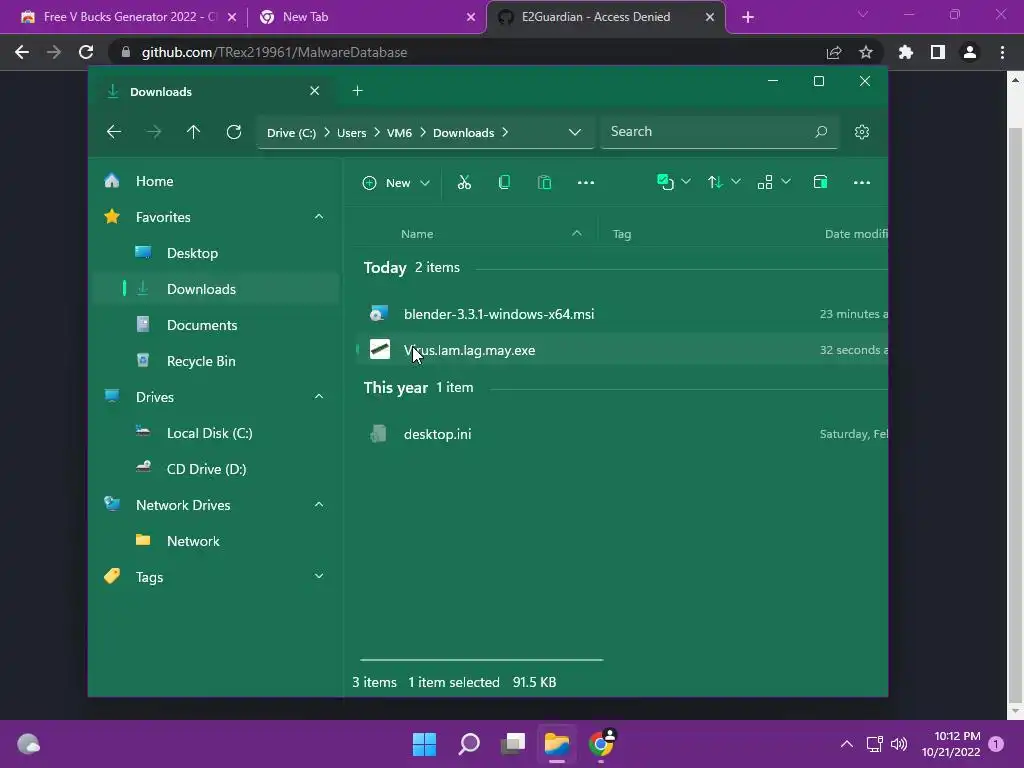This screenshot has height=768, width=1024.
Task: Select desktop.ini file
Action: pyautogui.click(x=620, y=434)
